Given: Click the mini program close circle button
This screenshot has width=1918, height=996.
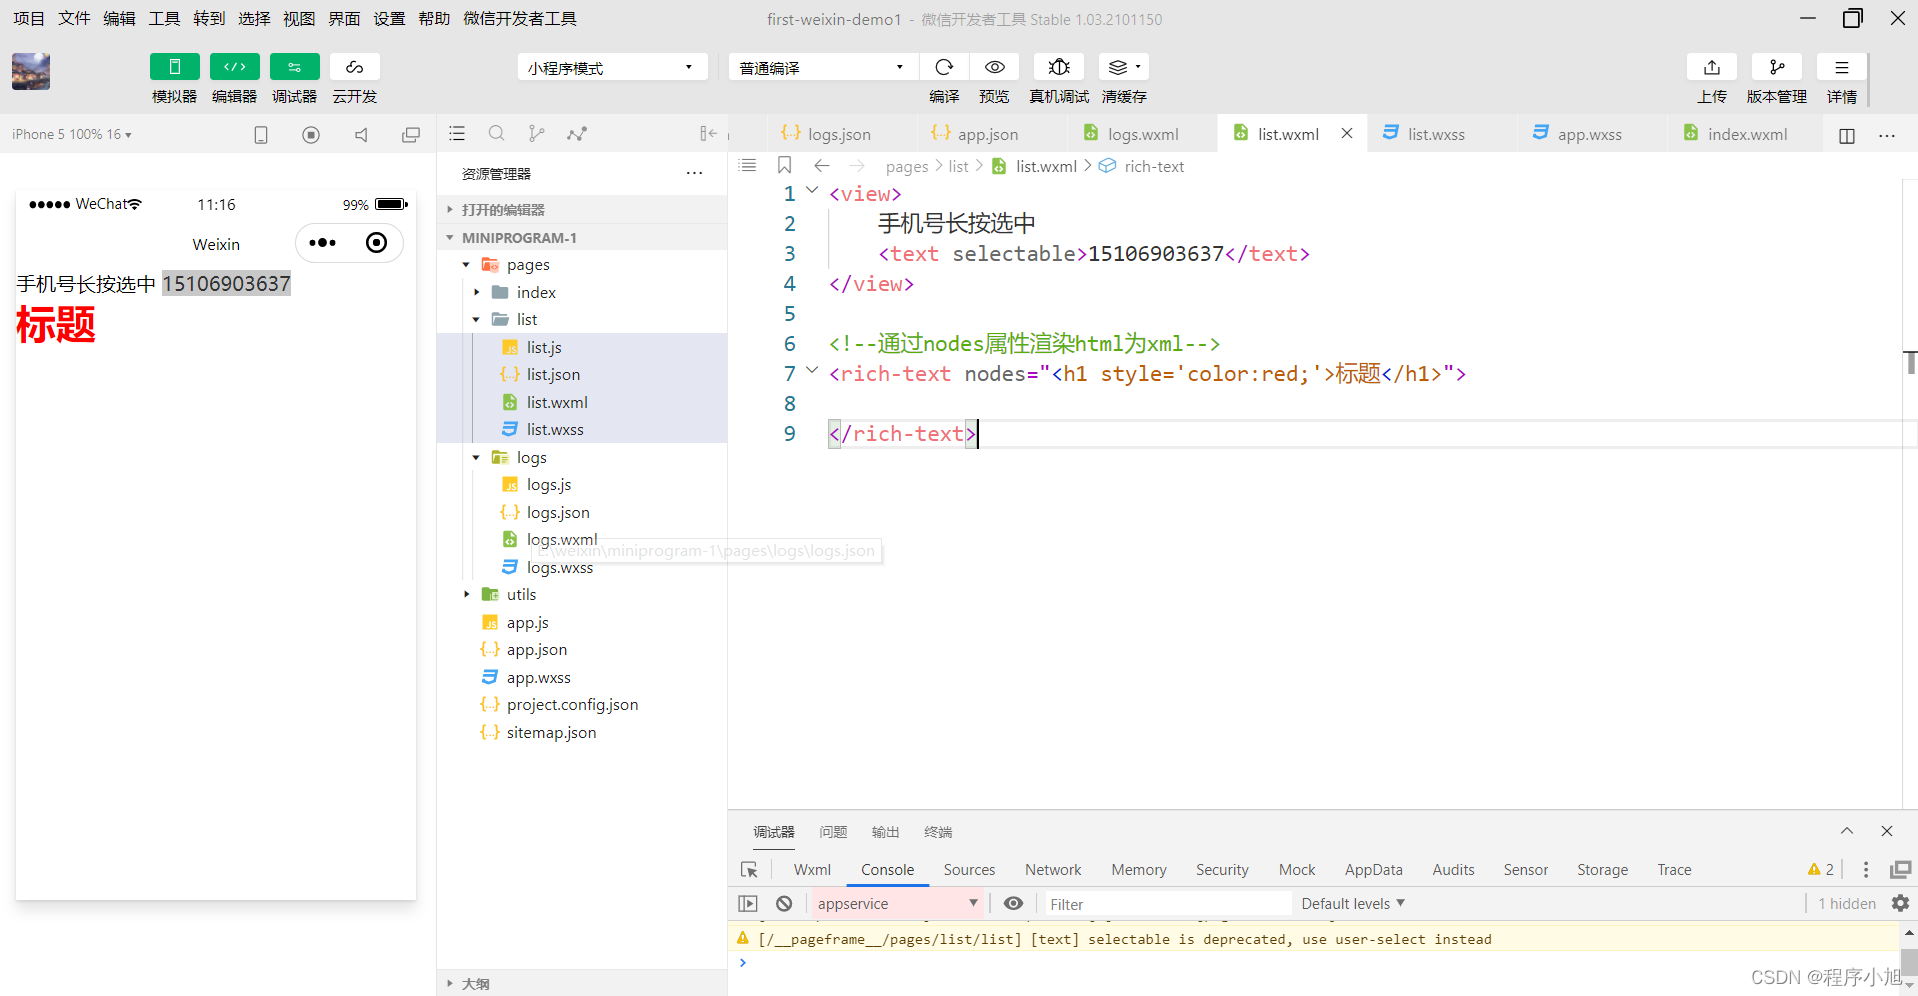Looking at the screenshot, I should pyautogui.click(x=376, y=243).
